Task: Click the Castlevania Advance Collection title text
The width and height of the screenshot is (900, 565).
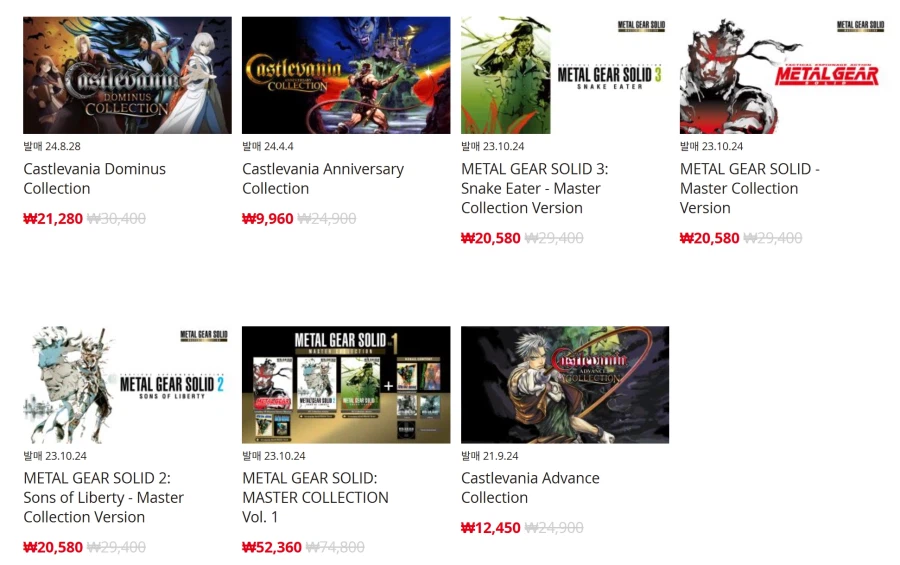Action: 530,487
